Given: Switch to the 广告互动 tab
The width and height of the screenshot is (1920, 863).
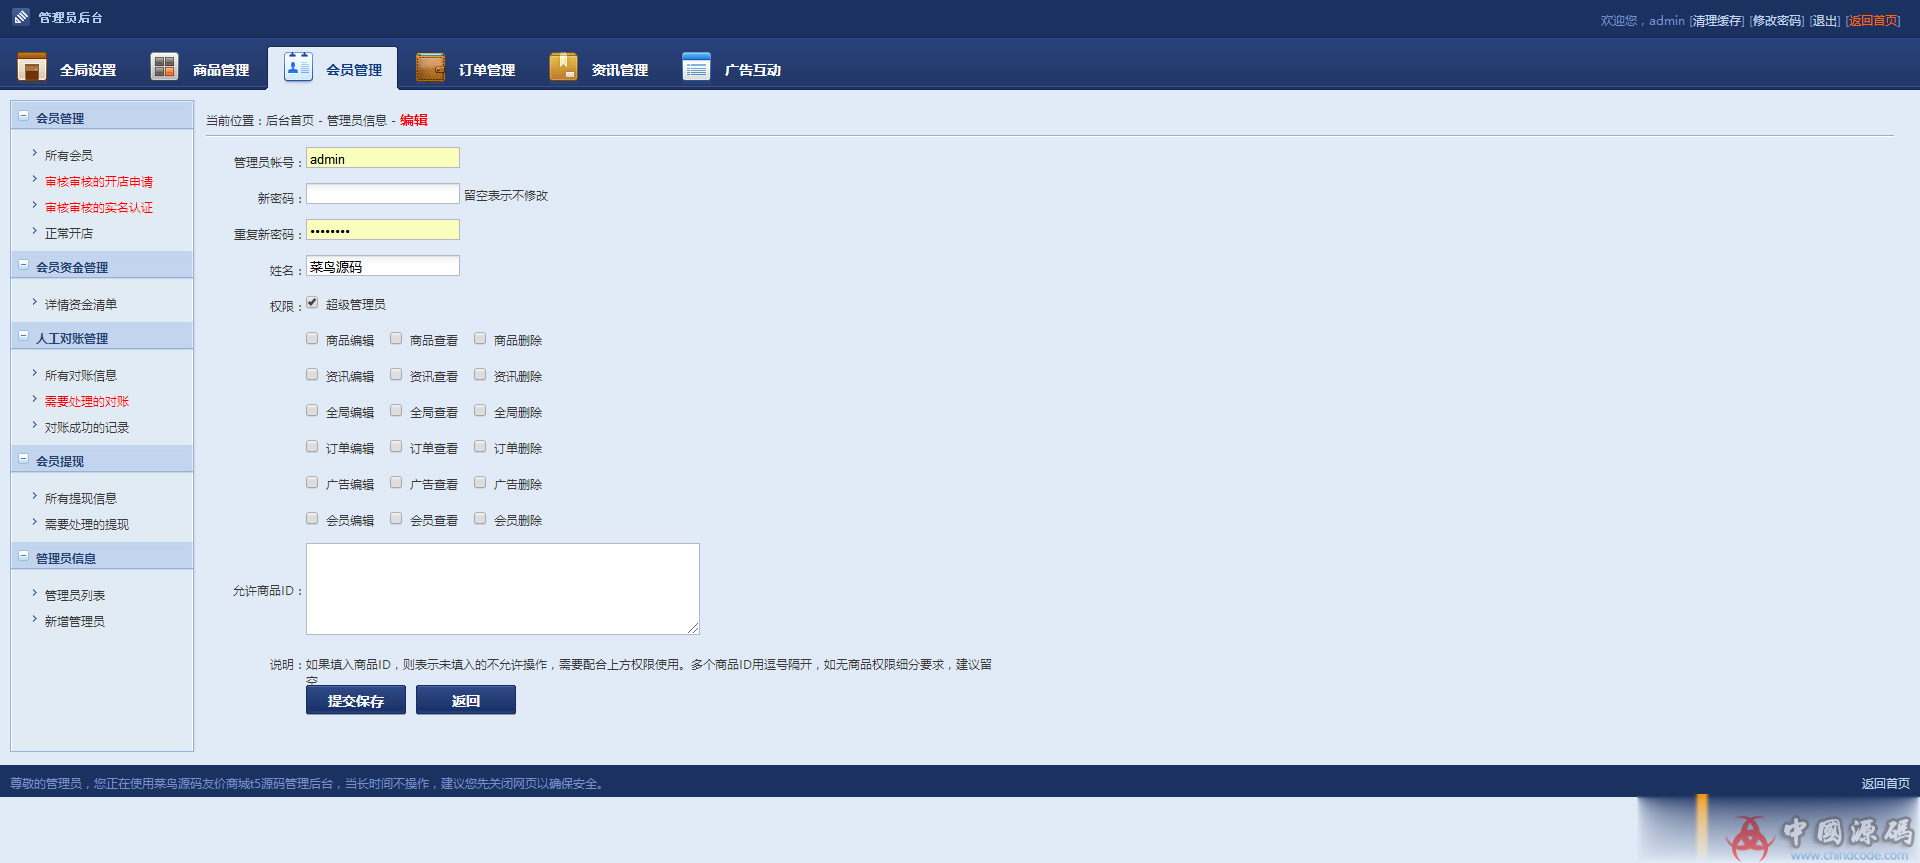Looking at the screenshot, I should 752,70.
